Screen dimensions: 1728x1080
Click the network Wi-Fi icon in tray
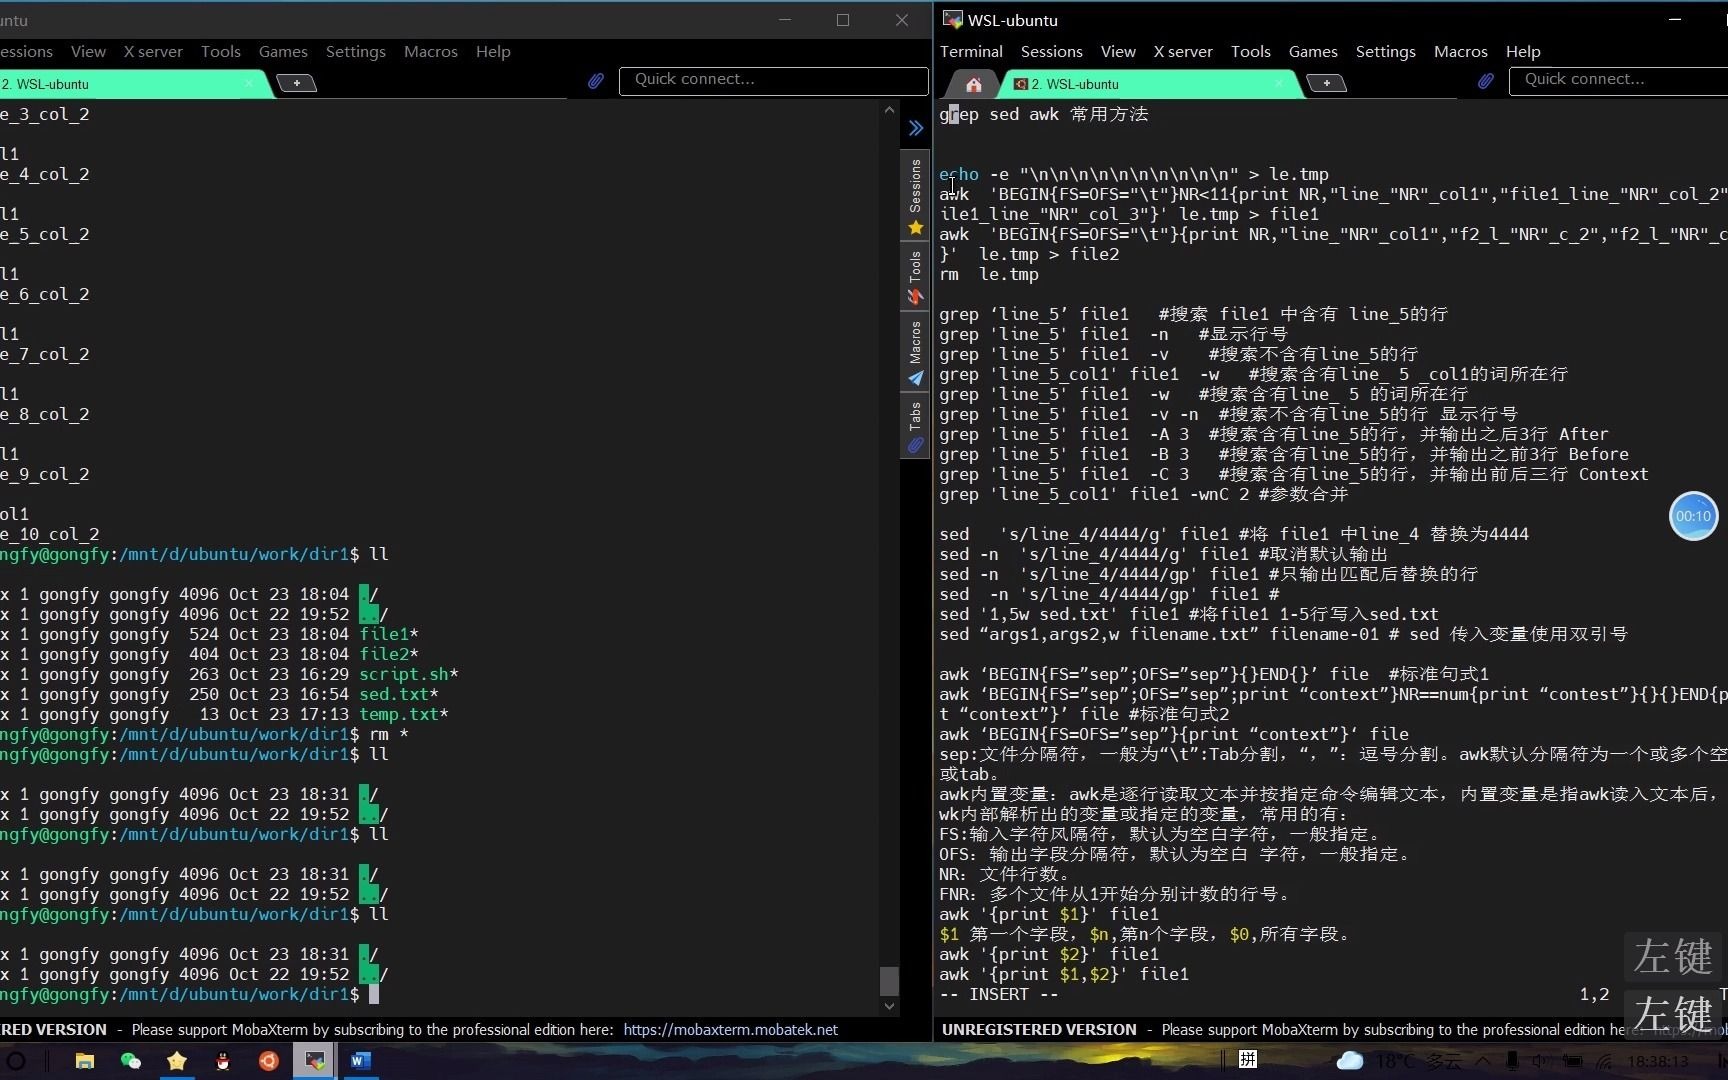coord(1605,1061)
